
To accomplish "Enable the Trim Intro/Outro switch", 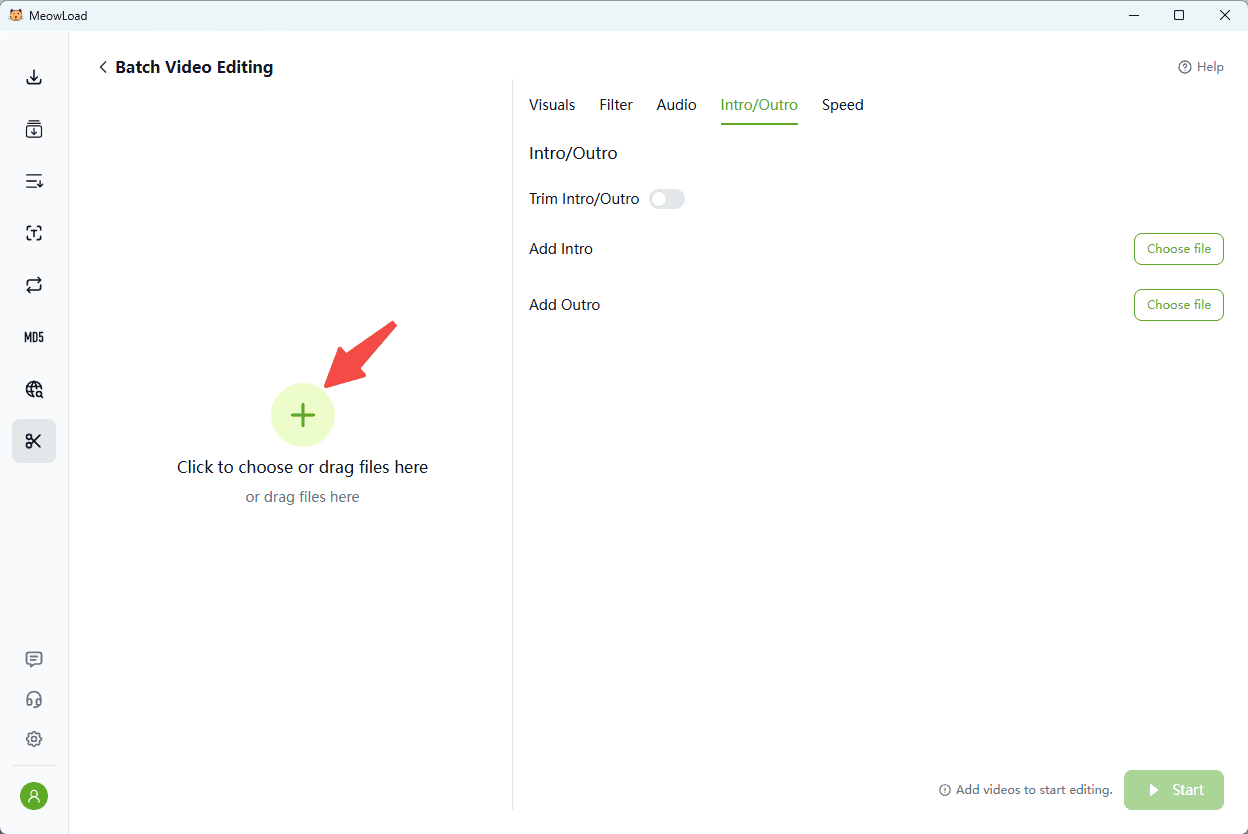I will click(x=667, y=199).
